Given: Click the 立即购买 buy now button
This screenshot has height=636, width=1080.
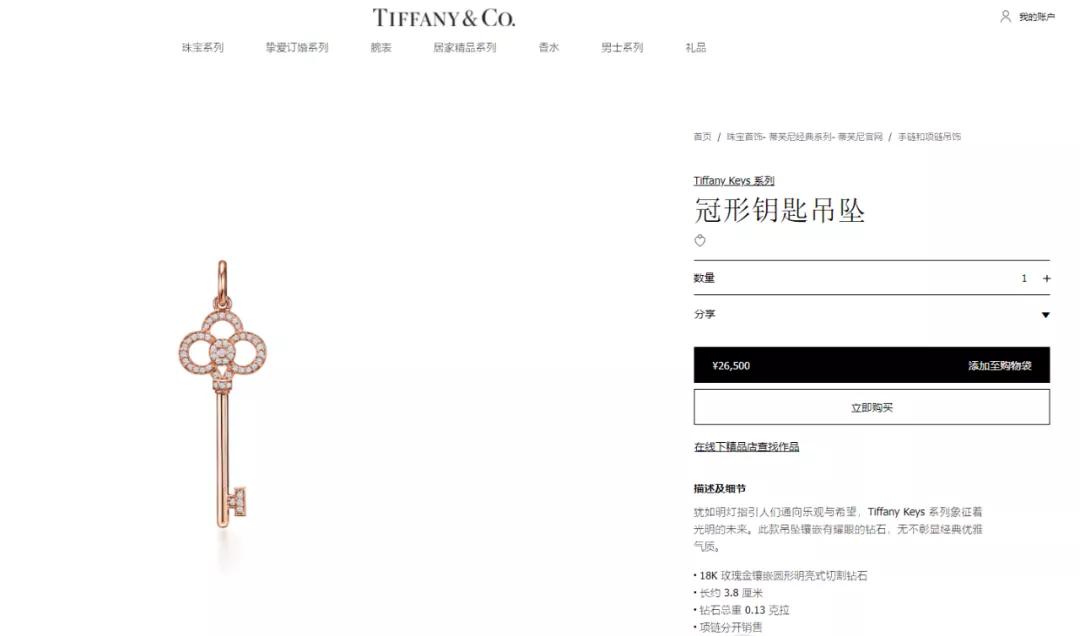Looking at the screenshot, I should 871,407.
